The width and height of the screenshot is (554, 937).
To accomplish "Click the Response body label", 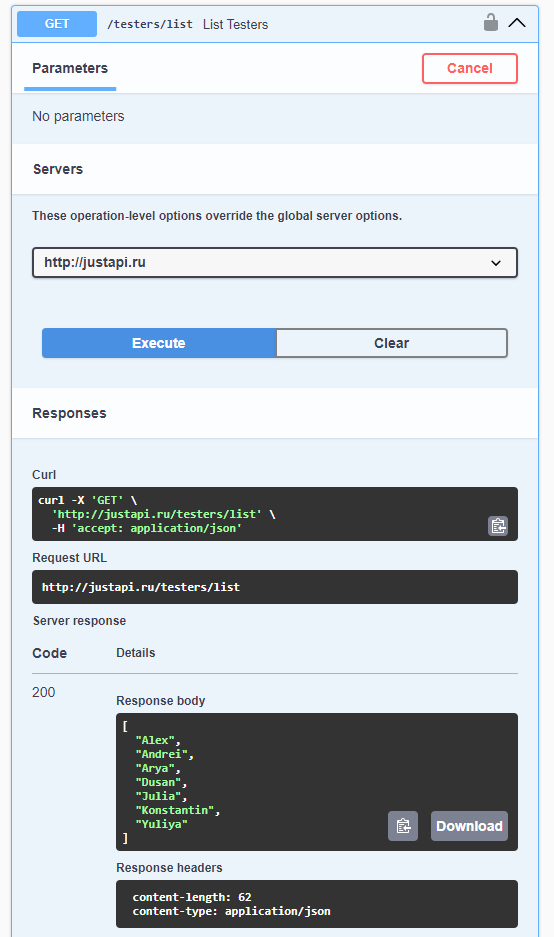I will pyautogui.click(x=161, y=700).
